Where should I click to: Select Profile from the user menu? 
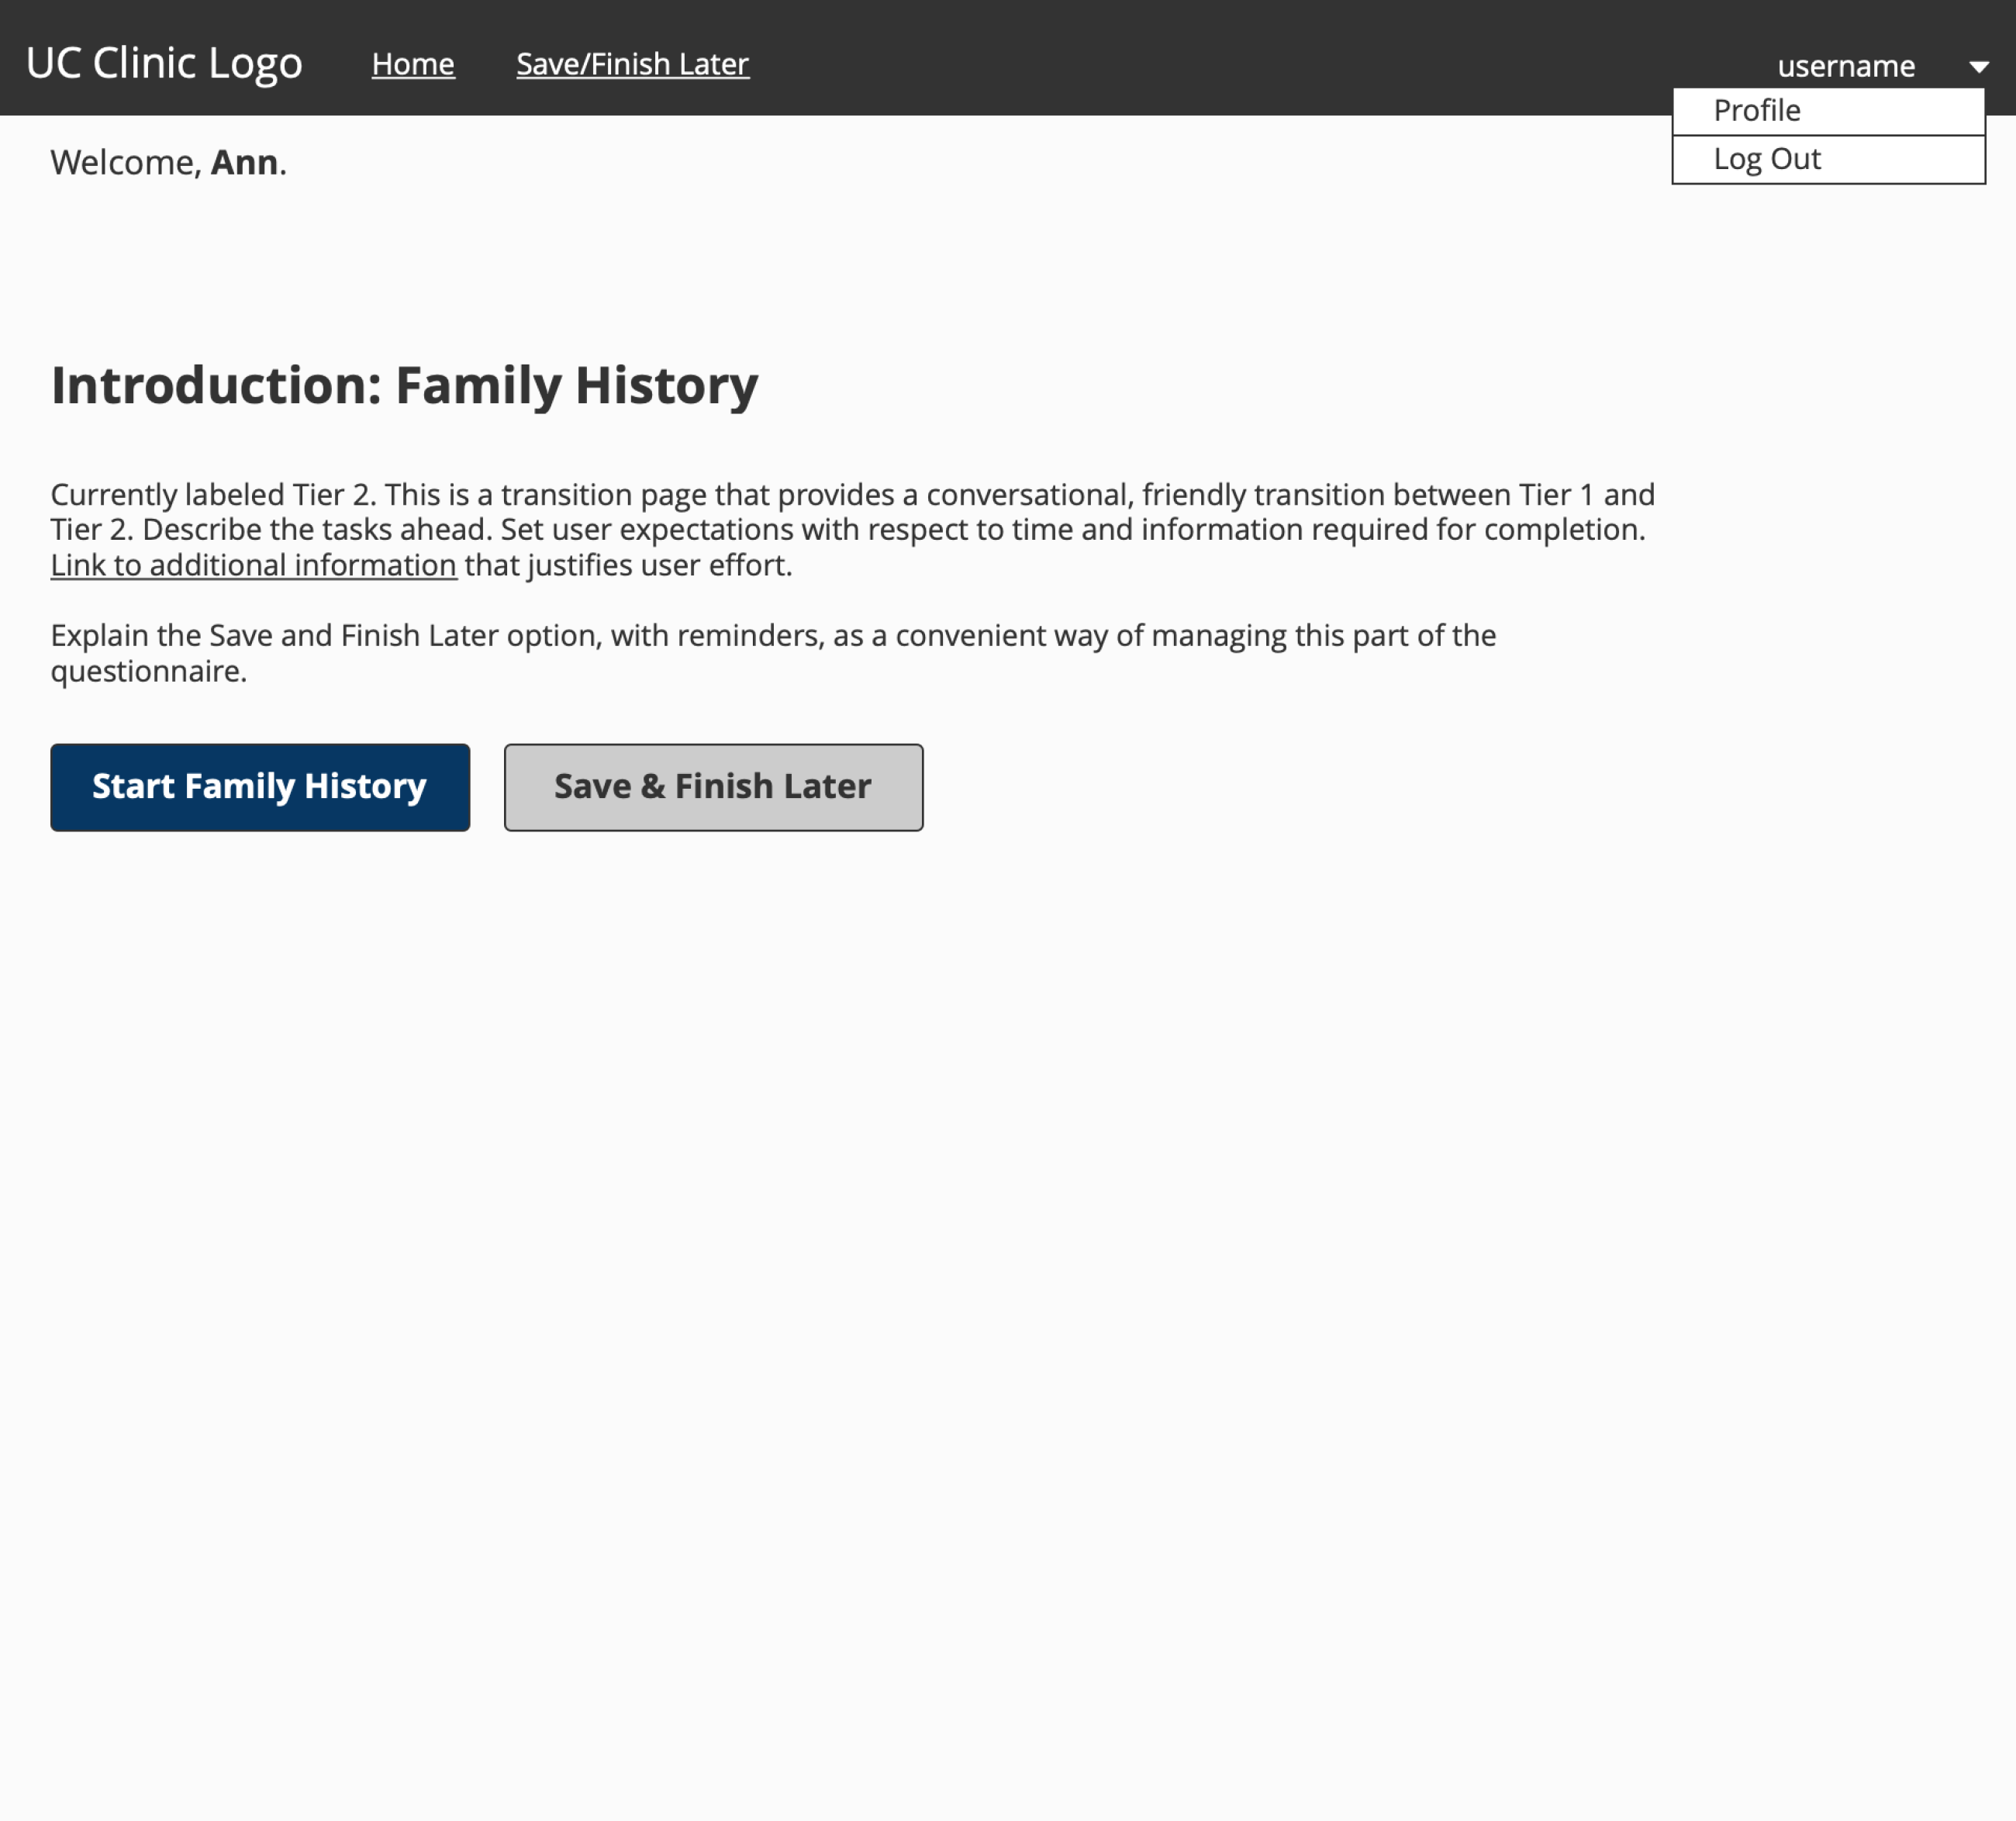pos(1828,111)
